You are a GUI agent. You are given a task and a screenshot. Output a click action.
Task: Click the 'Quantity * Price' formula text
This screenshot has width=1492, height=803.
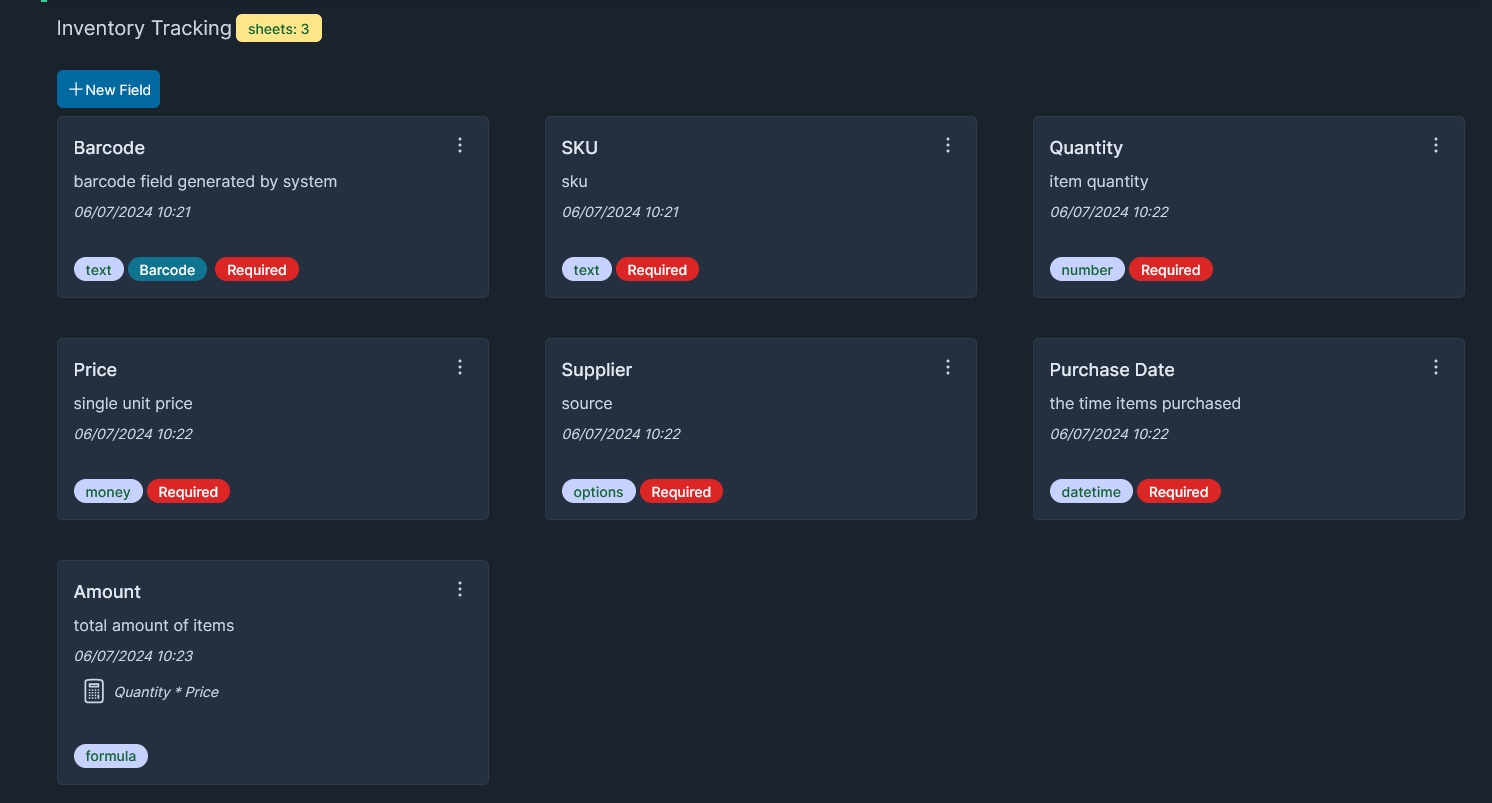[166, 692]
